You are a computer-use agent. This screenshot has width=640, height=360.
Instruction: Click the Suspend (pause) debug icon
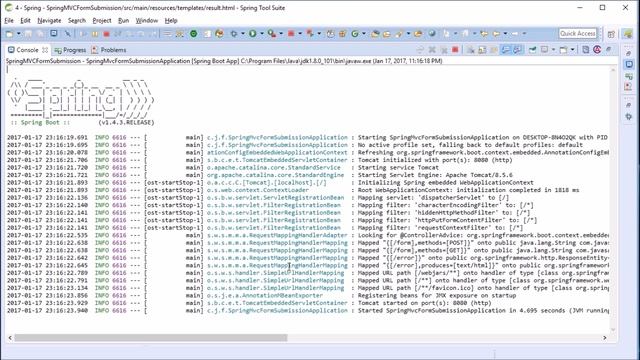tap(95, 34)
